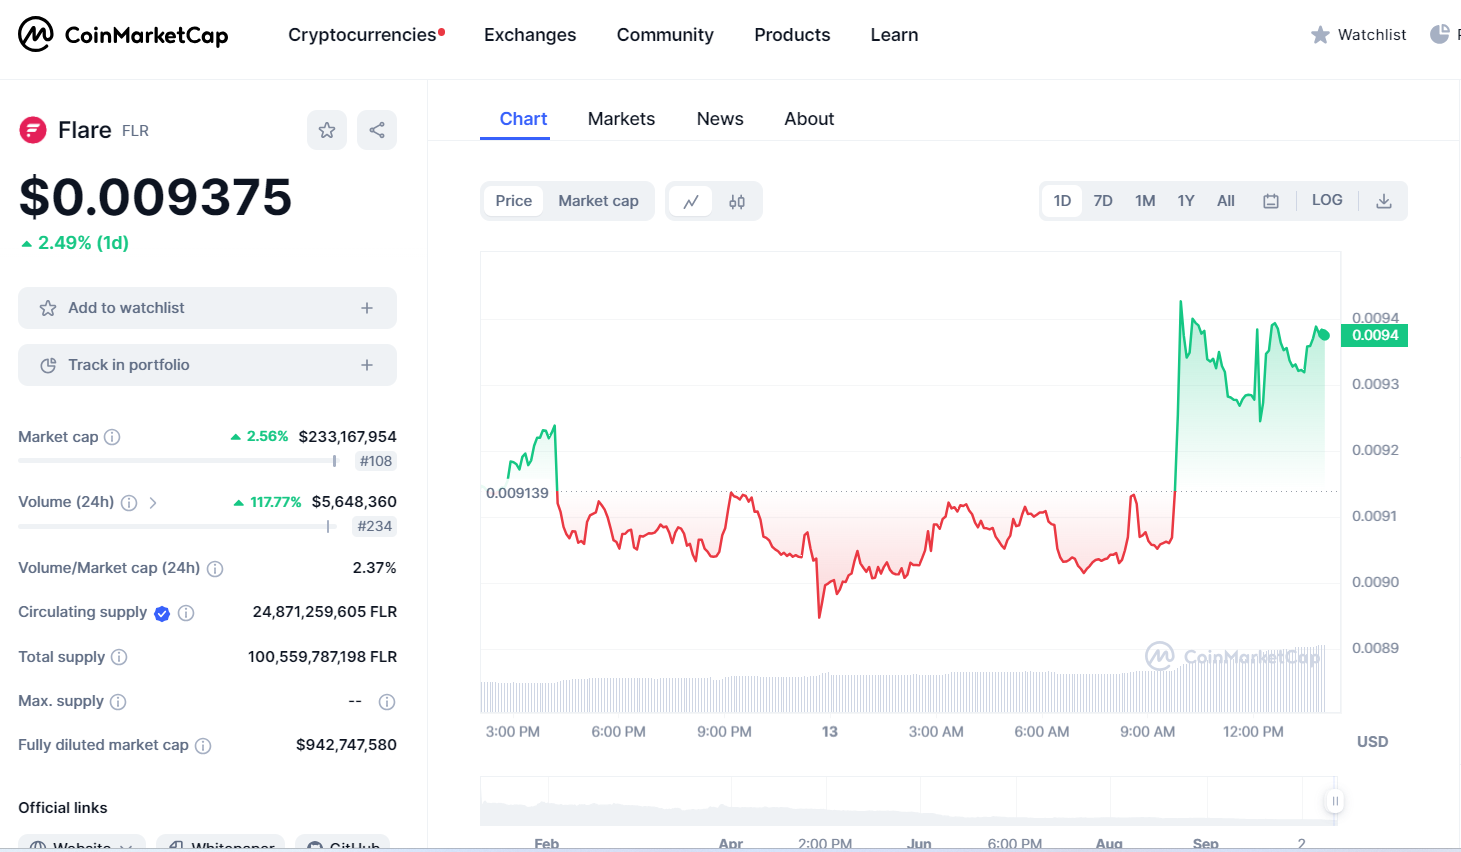Screen dimensions: 1461x852
Task: Switch to the News tab
Action: [720, 119]
